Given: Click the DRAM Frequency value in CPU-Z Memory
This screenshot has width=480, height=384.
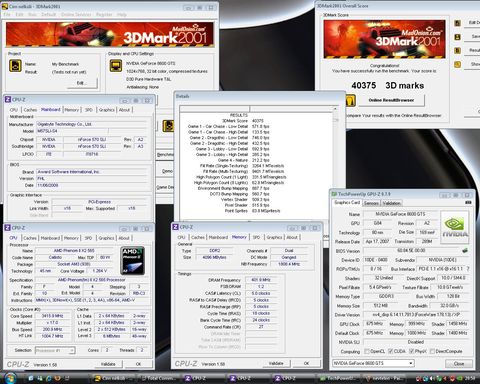Looking at the screenshot, I should (261, 280).
